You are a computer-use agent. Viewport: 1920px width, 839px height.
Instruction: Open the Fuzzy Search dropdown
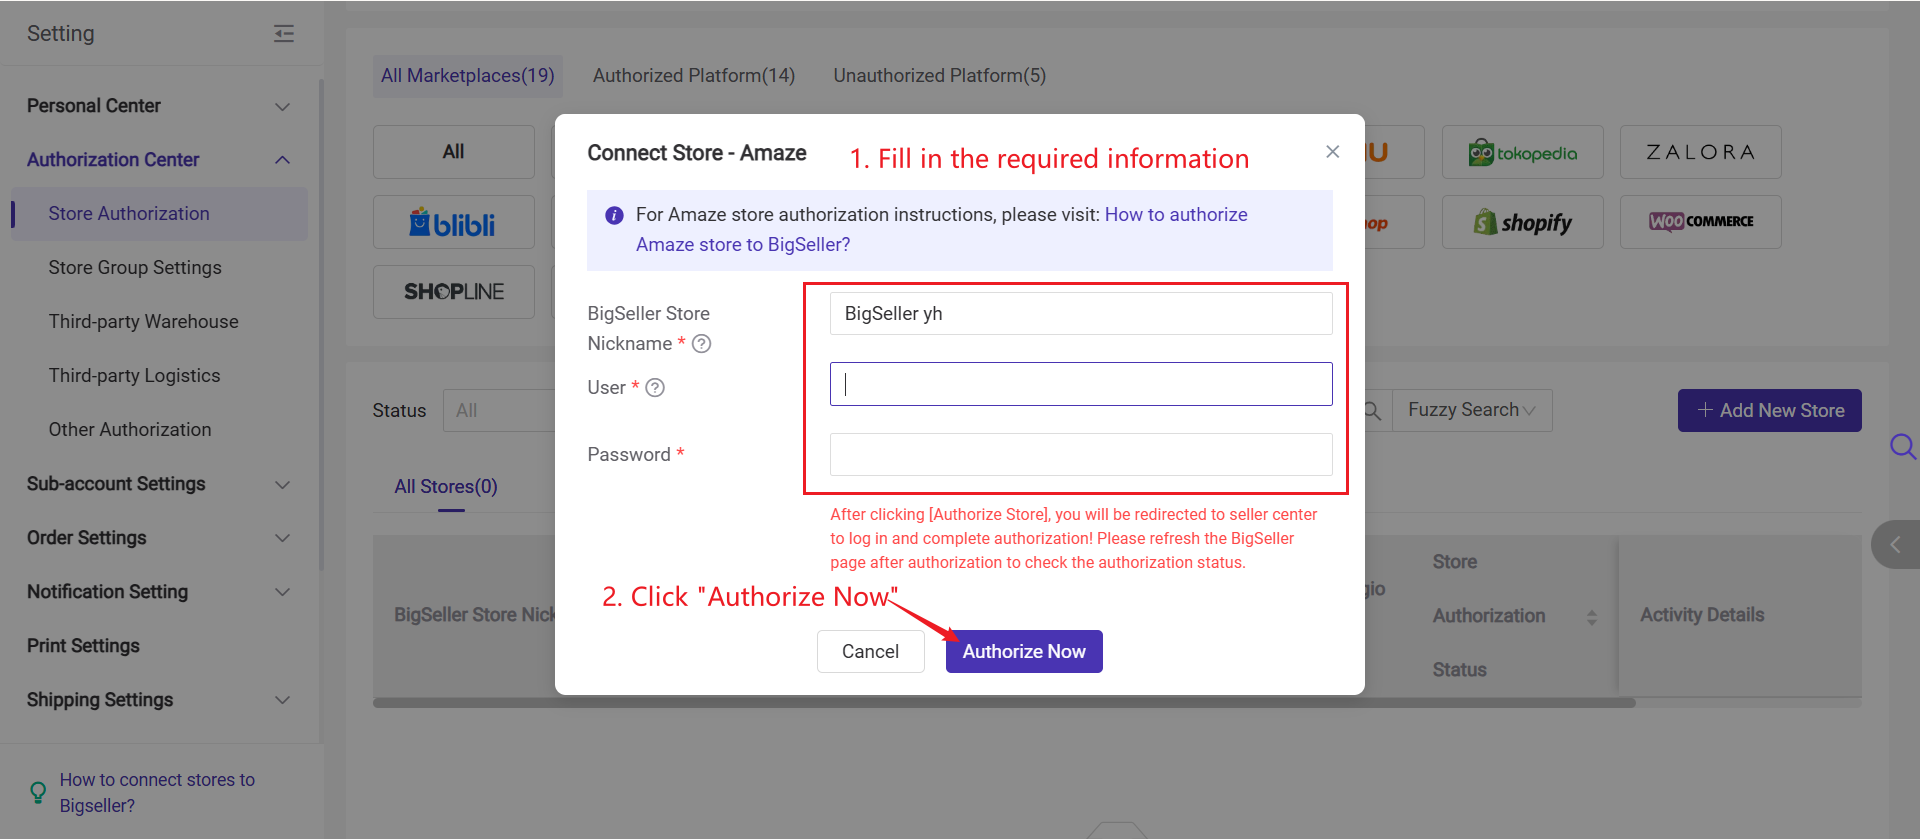[x=1471, y=410]
